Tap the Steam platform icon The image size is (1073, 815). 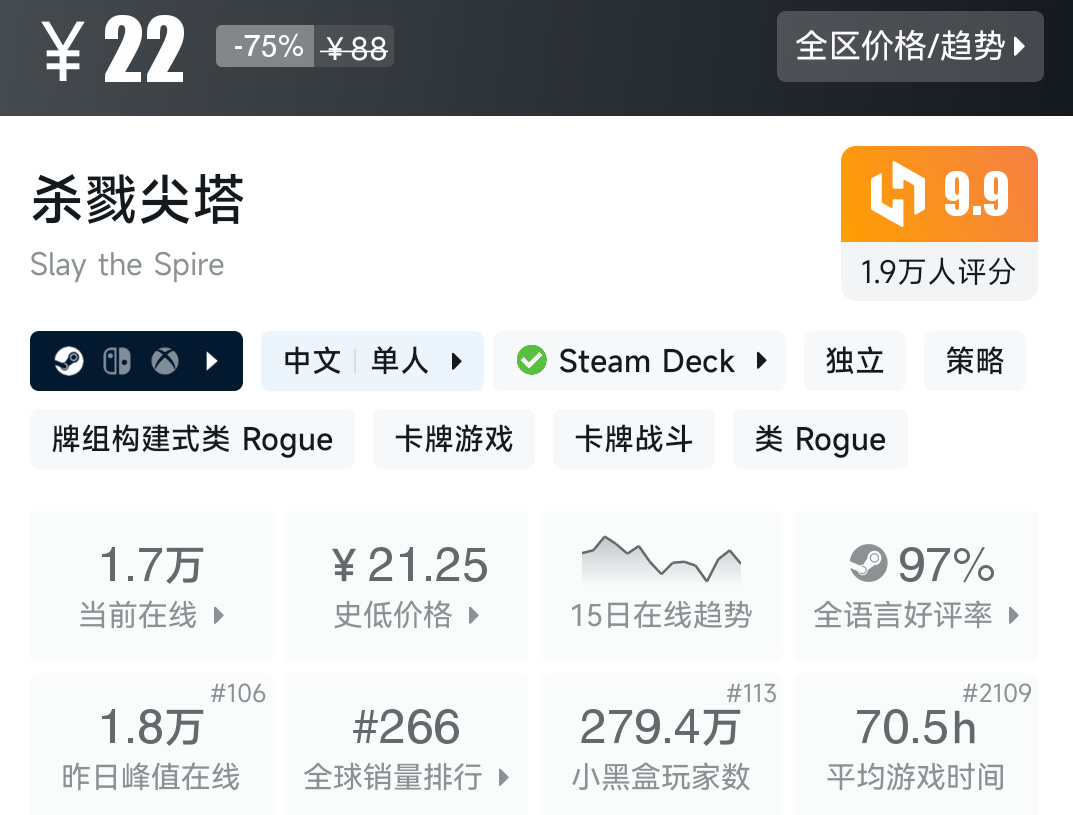pyautogui.click(x=68, y=361)
